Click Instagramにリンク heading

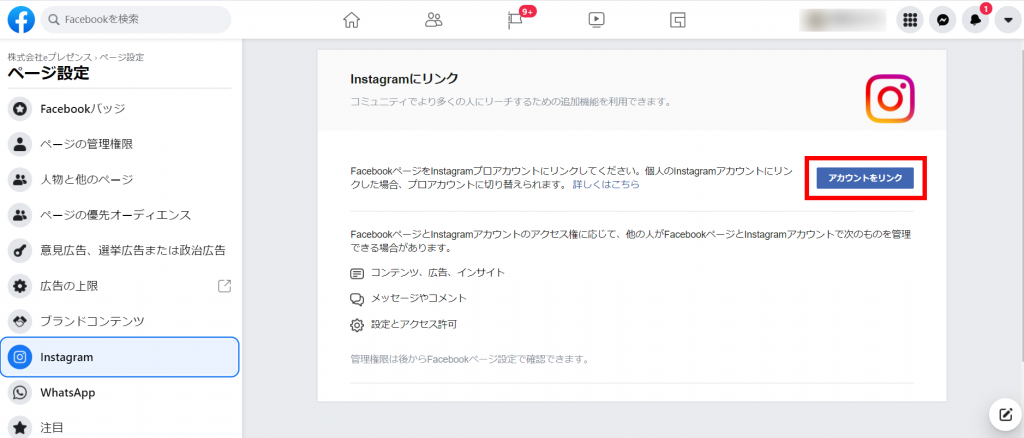pos(404,79)
